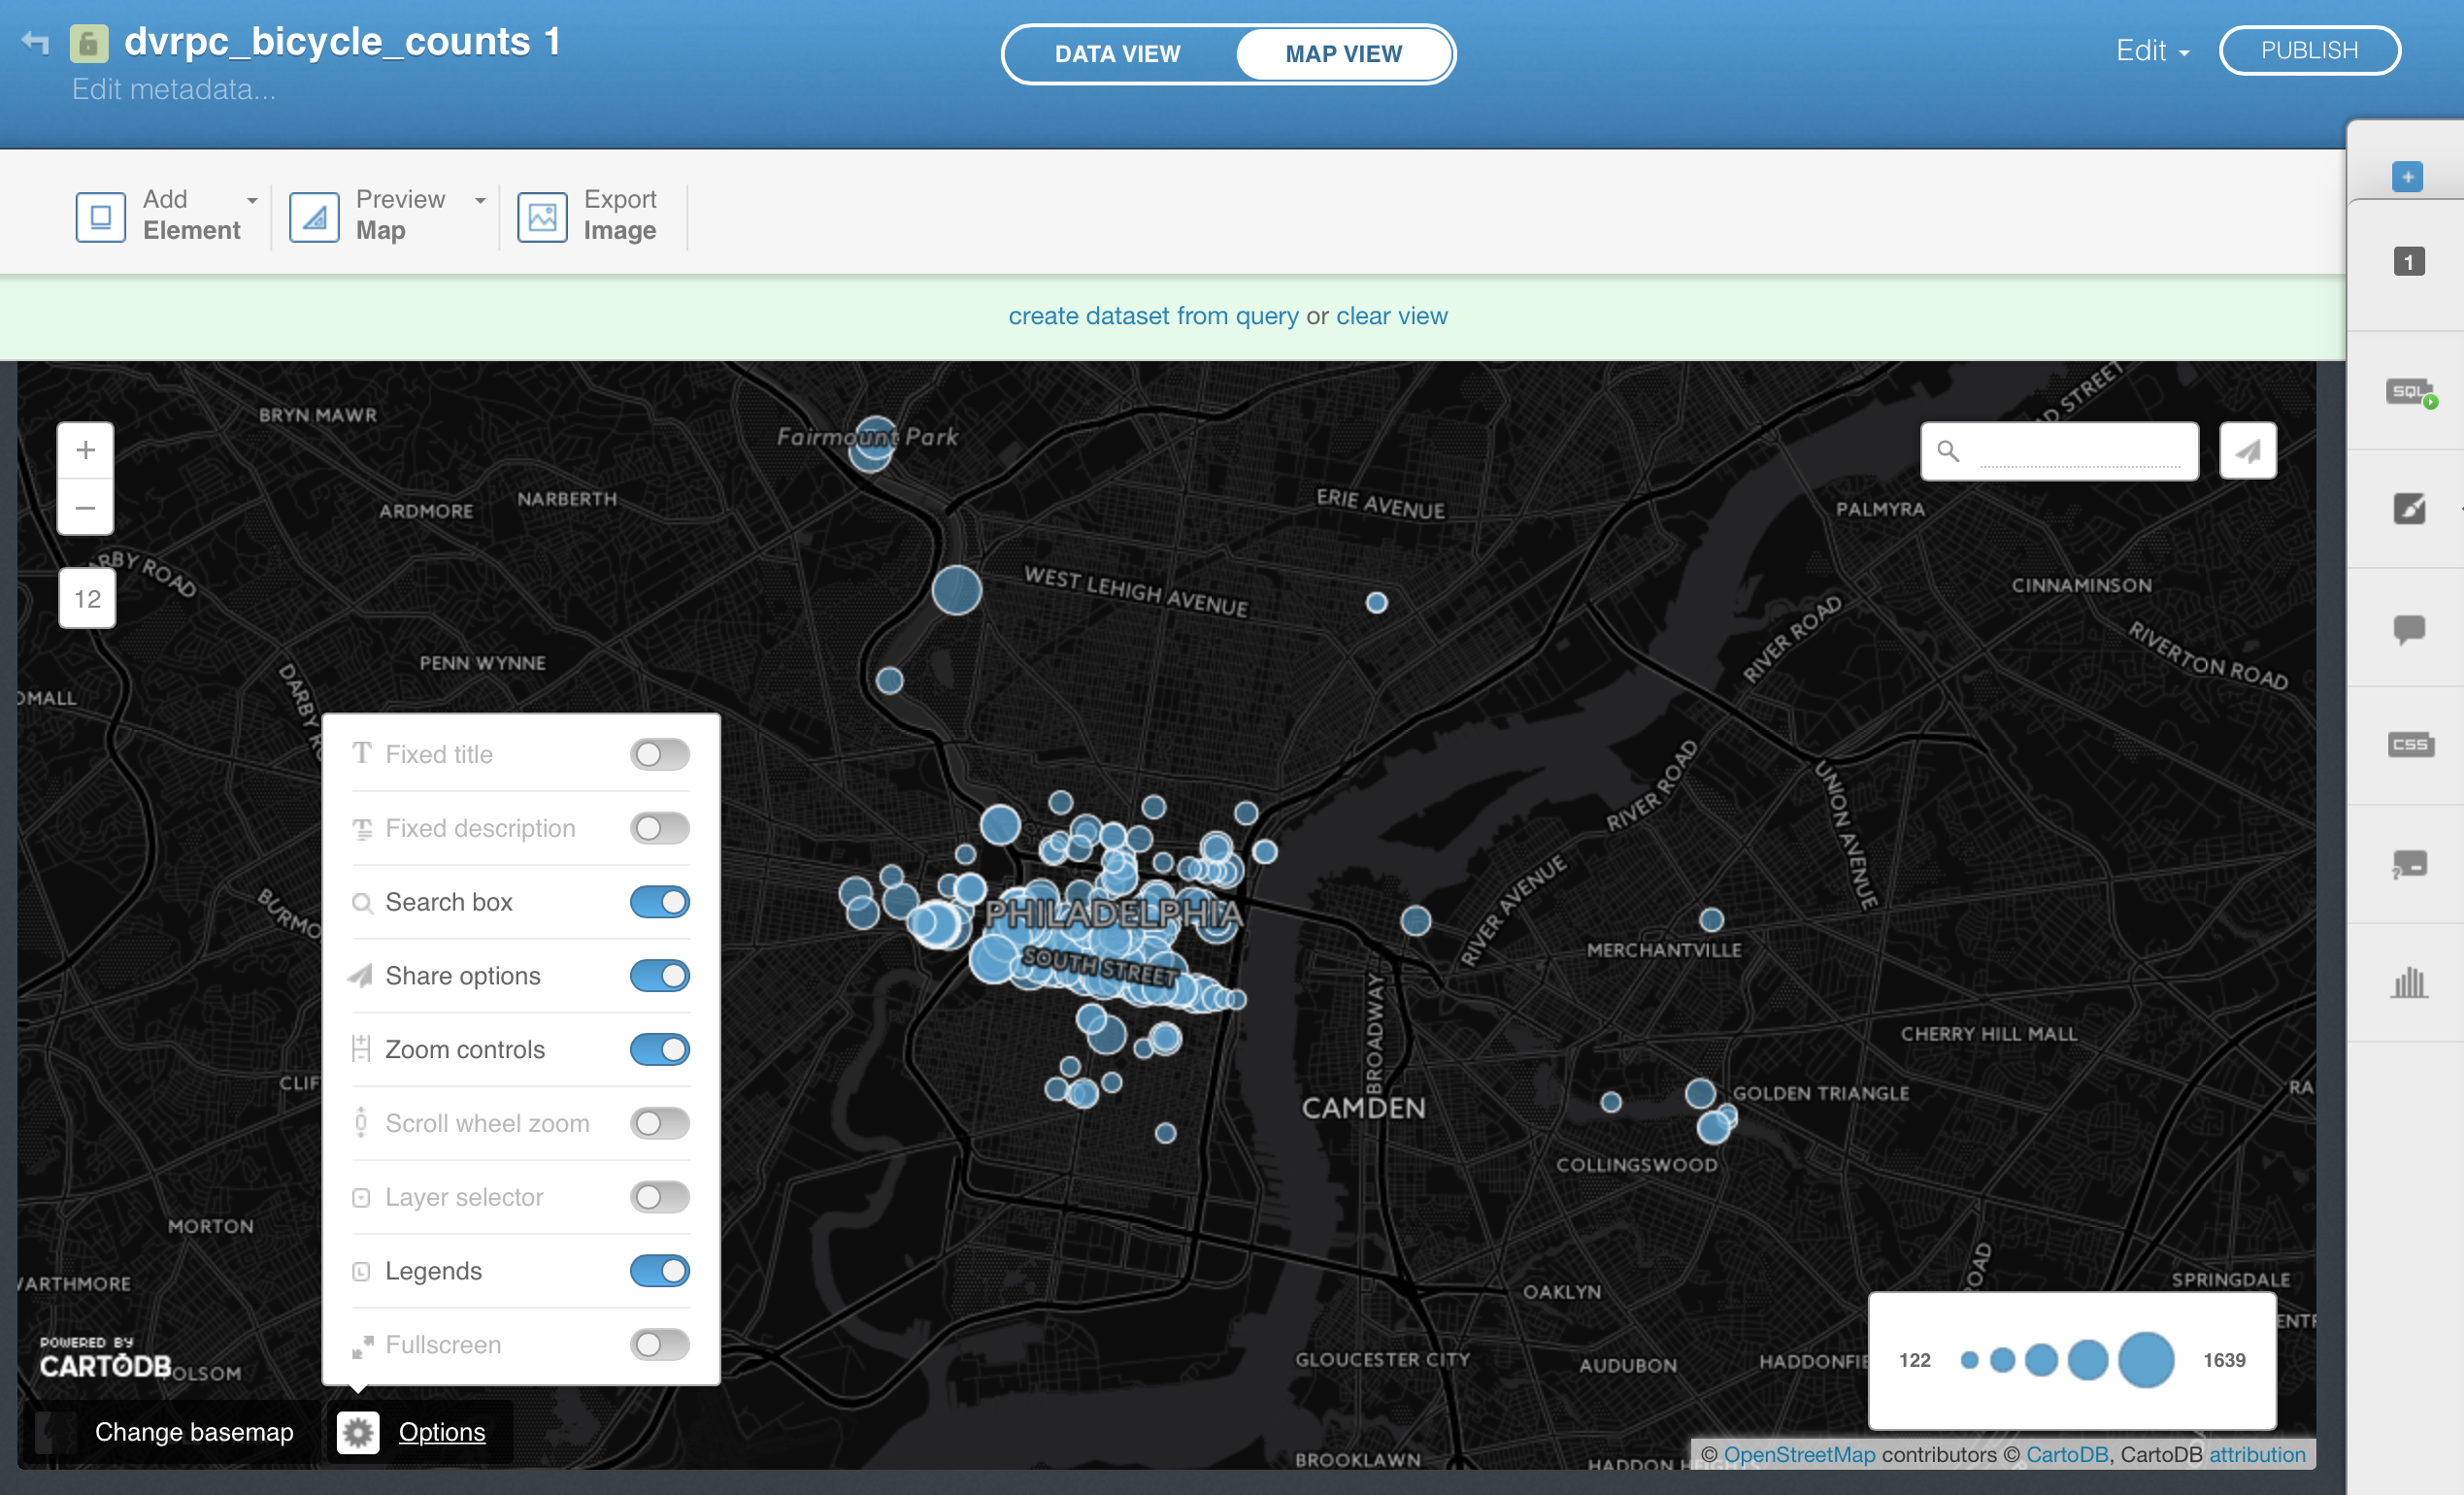
Task: Open the legends icon in sidebar
Action: (x=2409, y=864)
